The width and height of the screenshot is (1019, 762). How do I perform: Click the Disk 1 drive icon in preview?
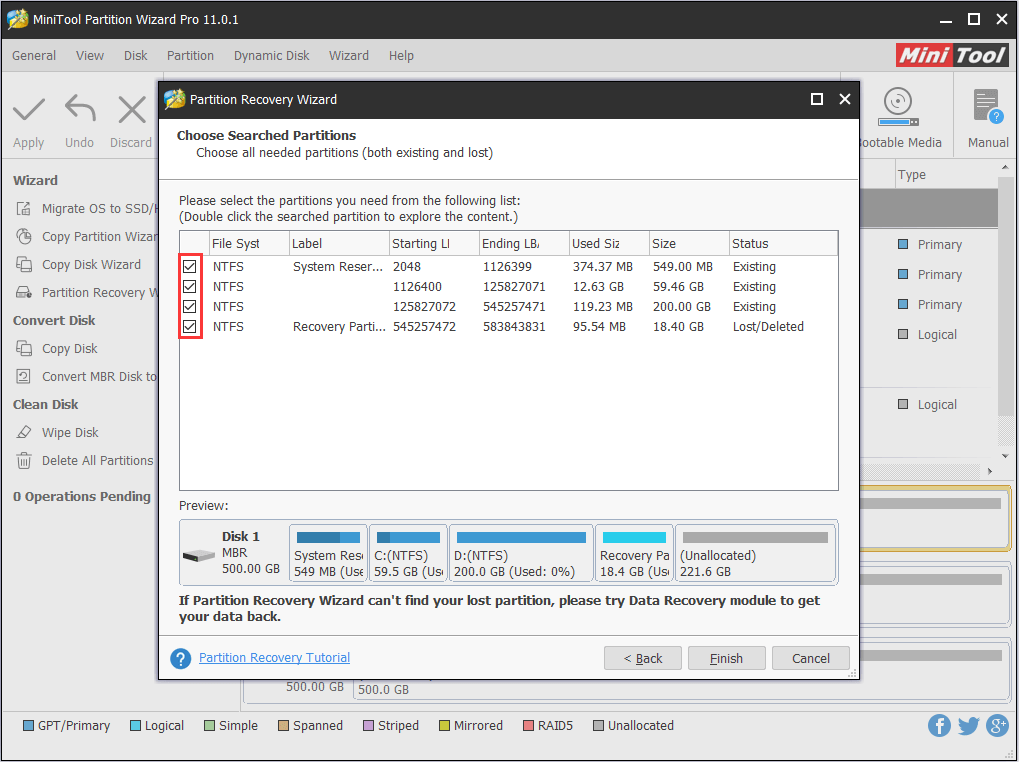pyautogui.click(x=199, y=555)
